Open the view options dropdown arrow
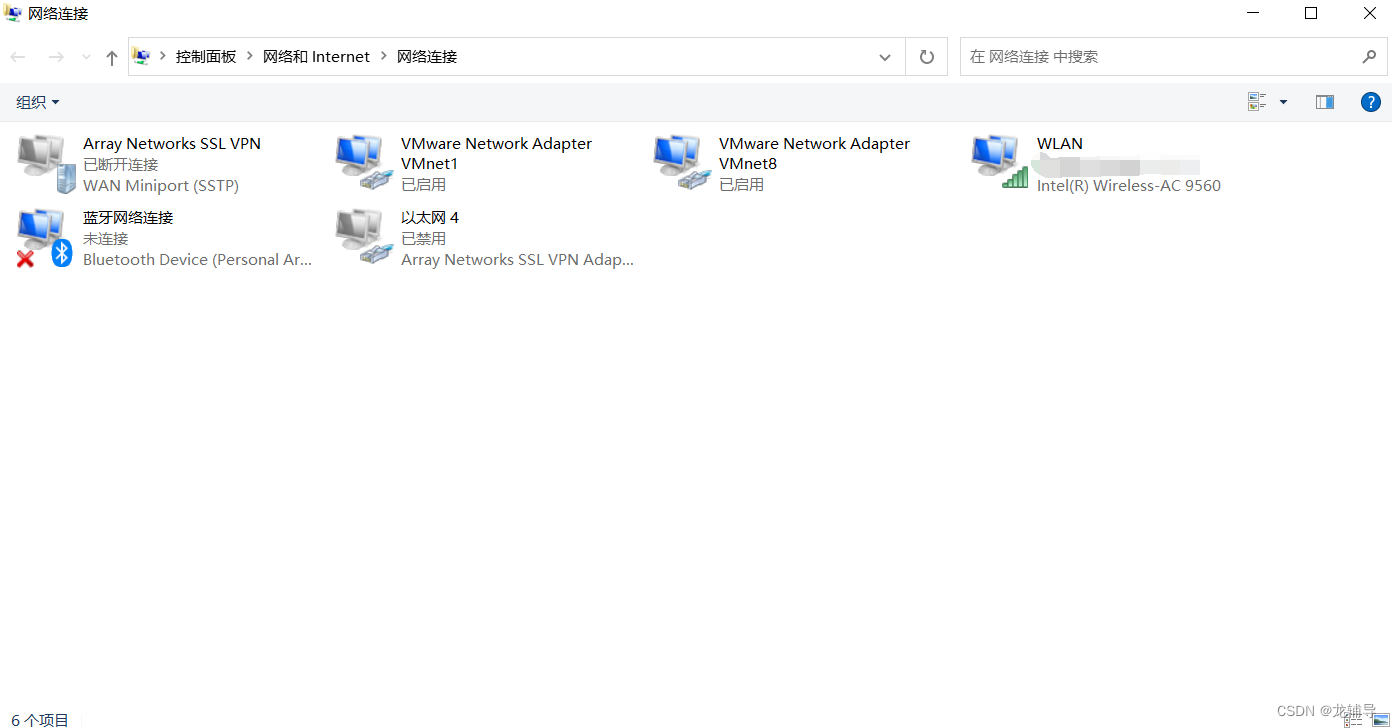The image size is (1392, 728). [1283, 102]
